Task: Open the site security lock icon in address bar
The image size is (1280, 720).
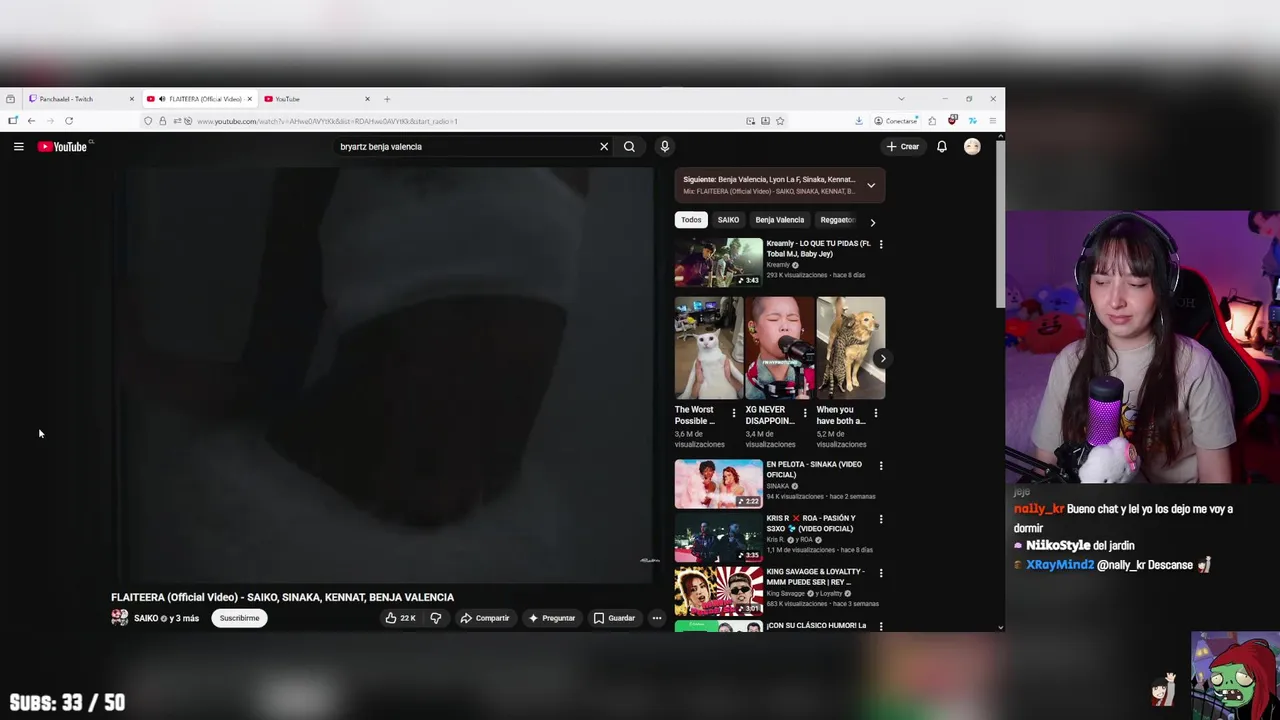Action: (162, 121)
